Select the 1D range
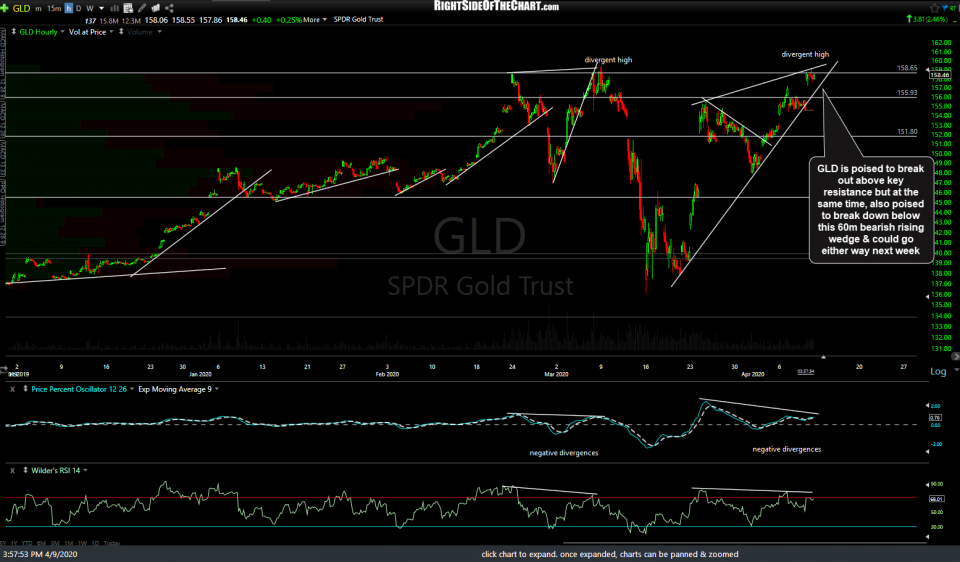This screenshot has width=960, height=562. coord(96,544)
